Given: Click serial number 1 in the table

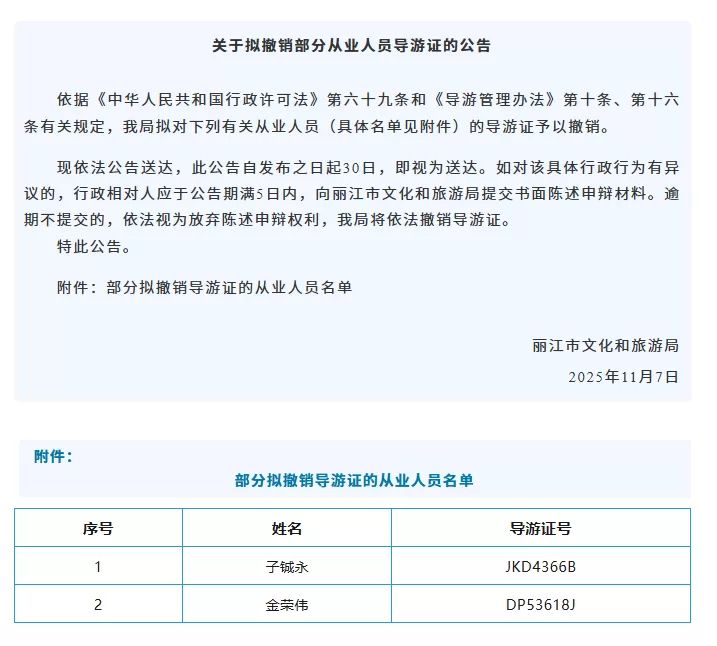Looking at the screenshot, I should (x=98, y=567).
